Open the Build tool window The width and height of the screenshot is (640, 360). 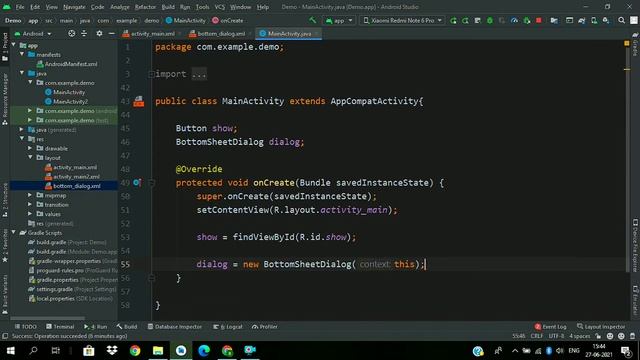pyautogui.click(x=127, y=327)
